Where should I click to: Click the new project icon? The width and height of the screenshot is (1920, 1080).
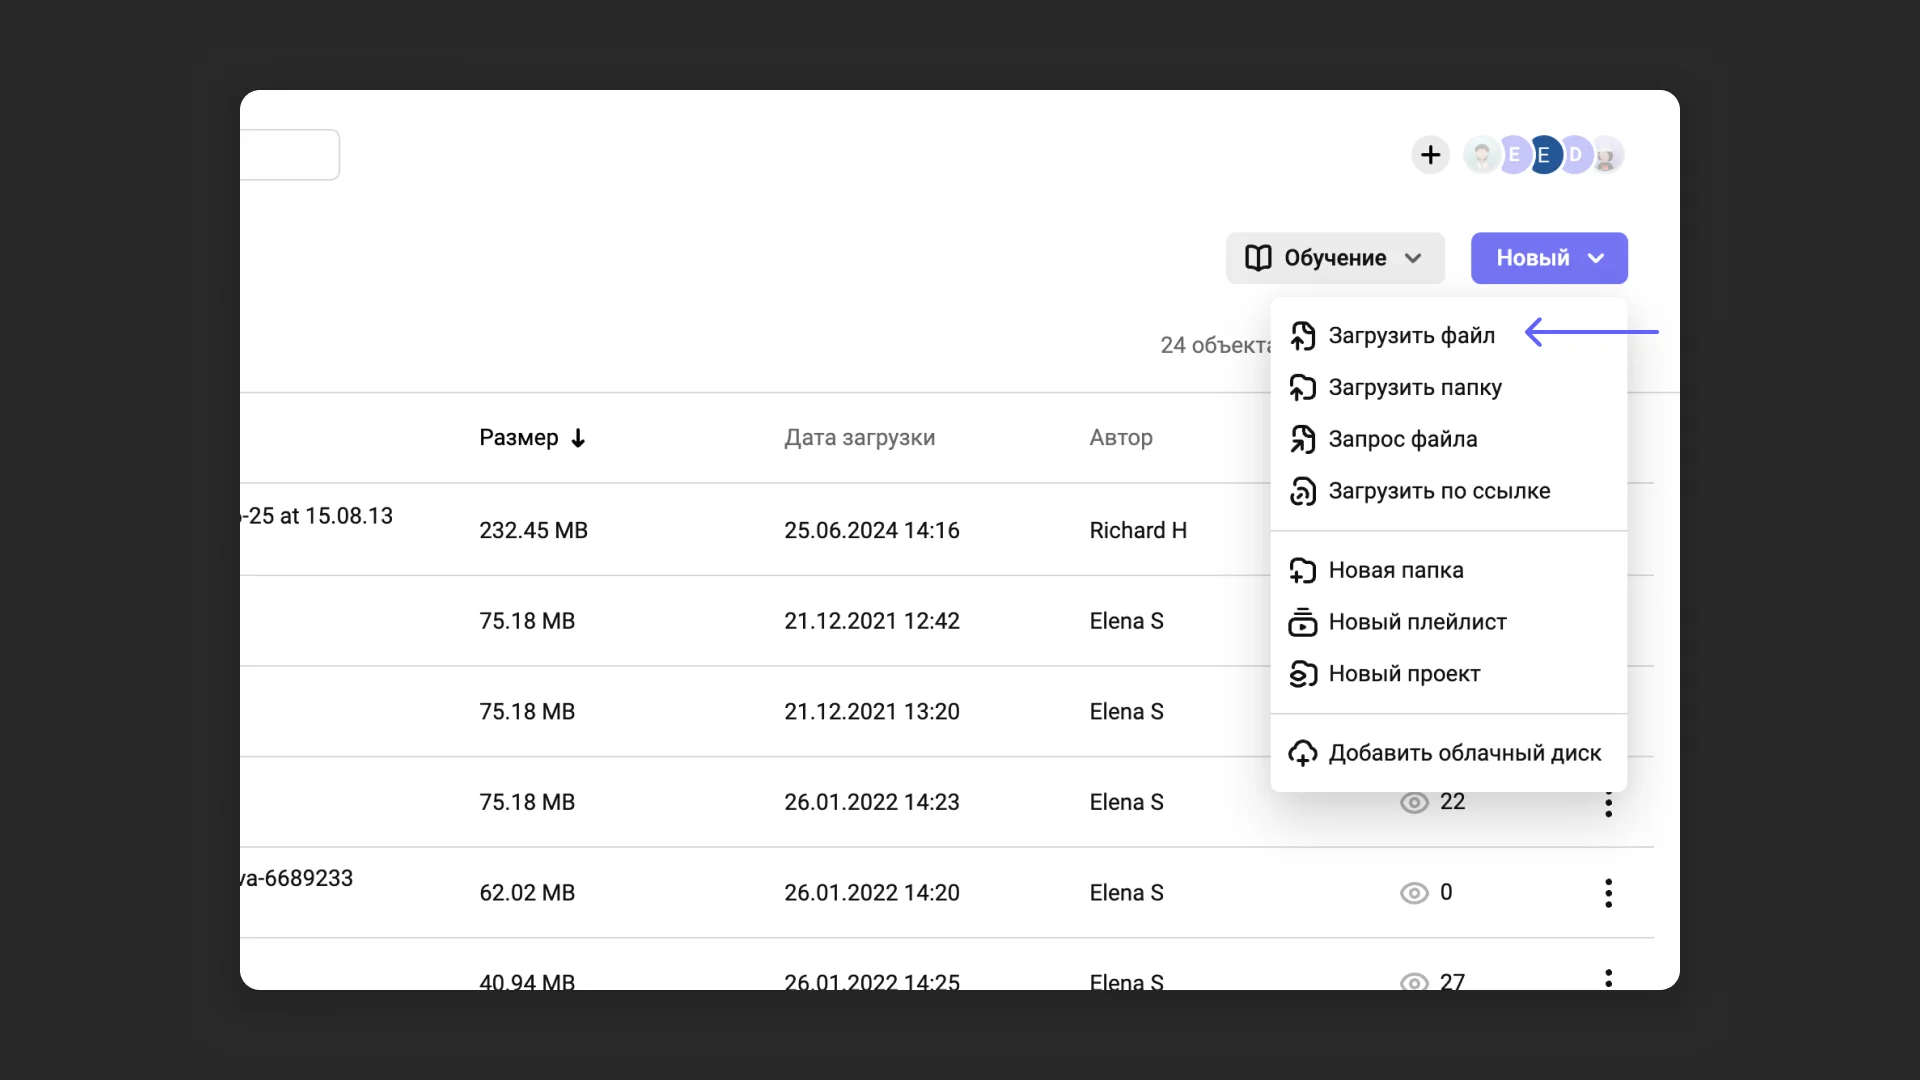[x=1302, y=674]
